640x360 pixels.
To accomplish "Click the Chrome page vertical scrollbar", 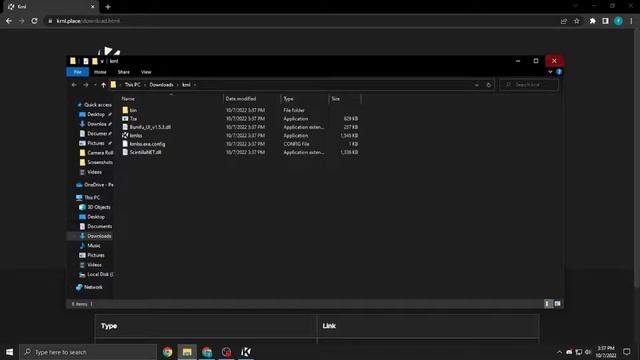I will click(637, 158).
